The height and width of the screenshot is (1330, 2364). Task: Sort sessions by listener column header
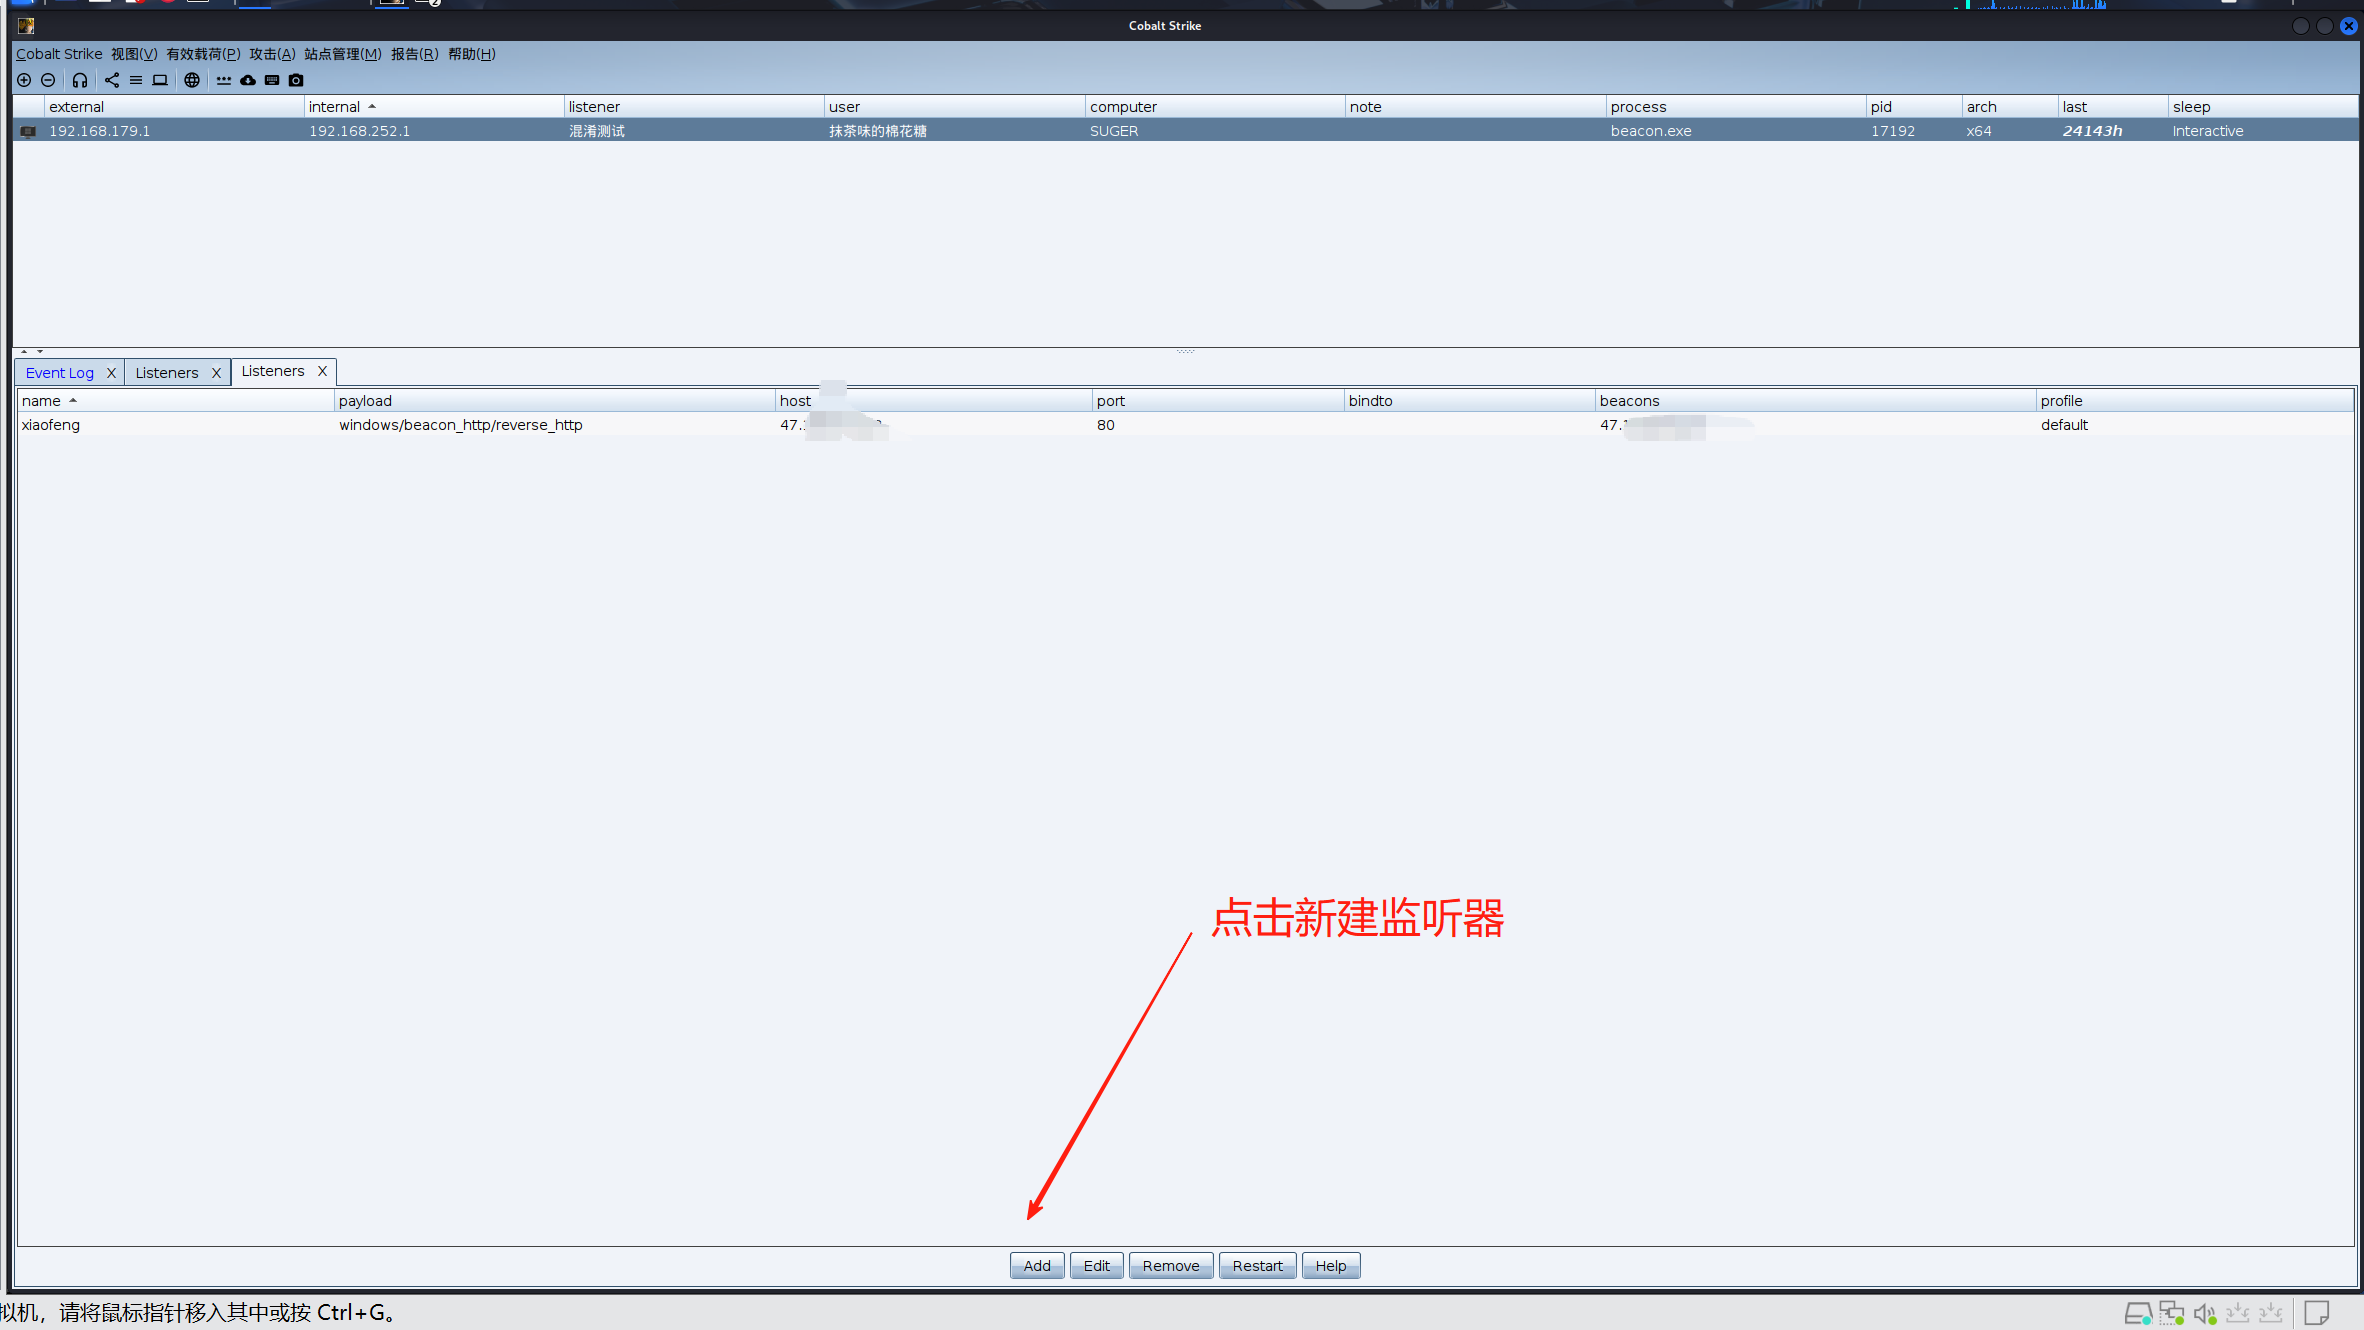(x=694, y=107)
